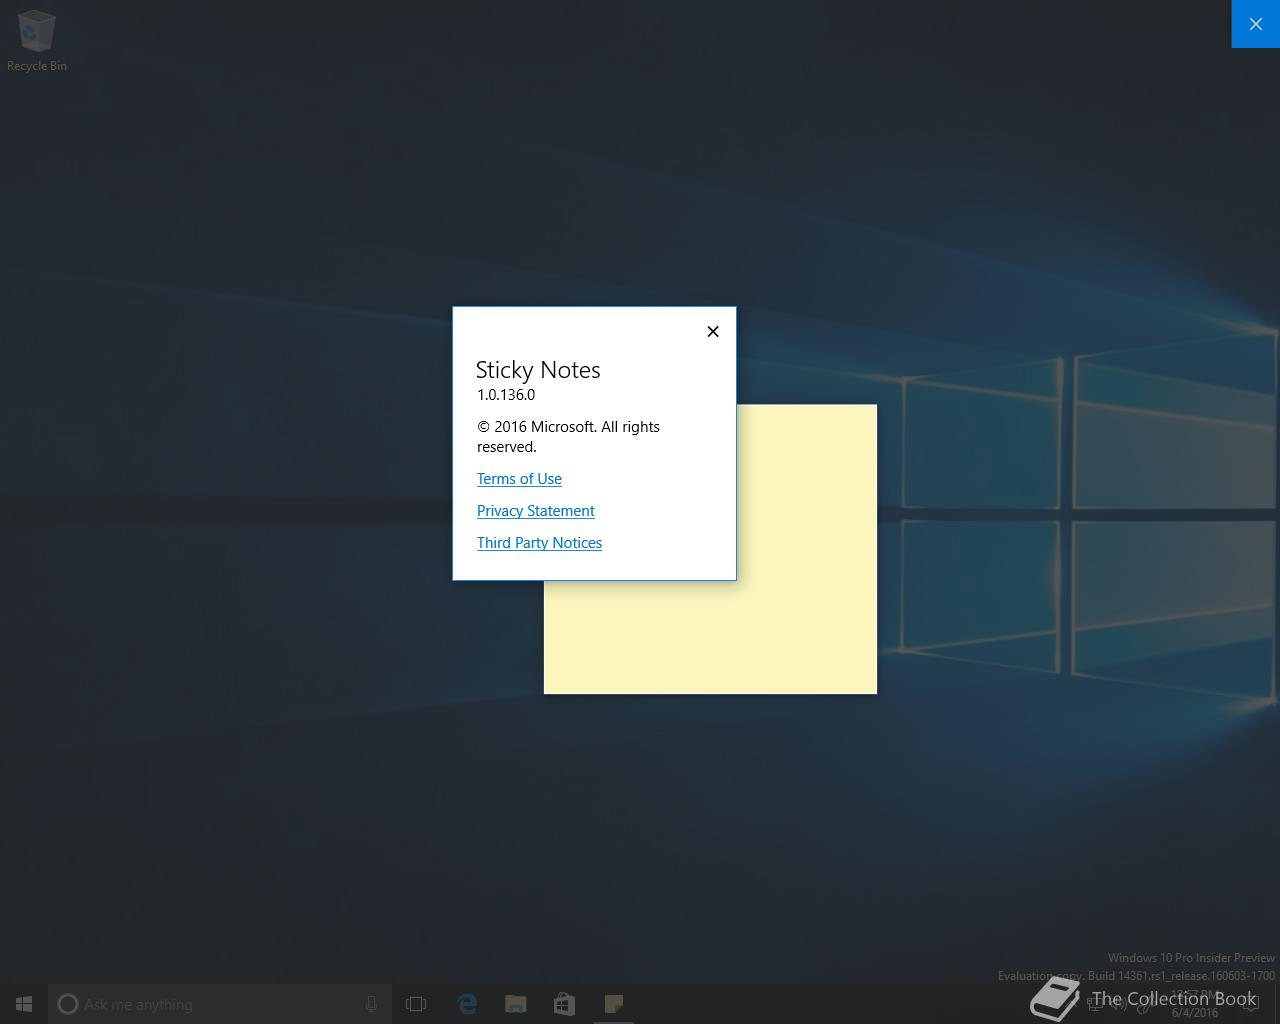Click the blue close button at the top-right corner of the screen
This screenshot has width=1280, height=1024.
coord(1255,24)
